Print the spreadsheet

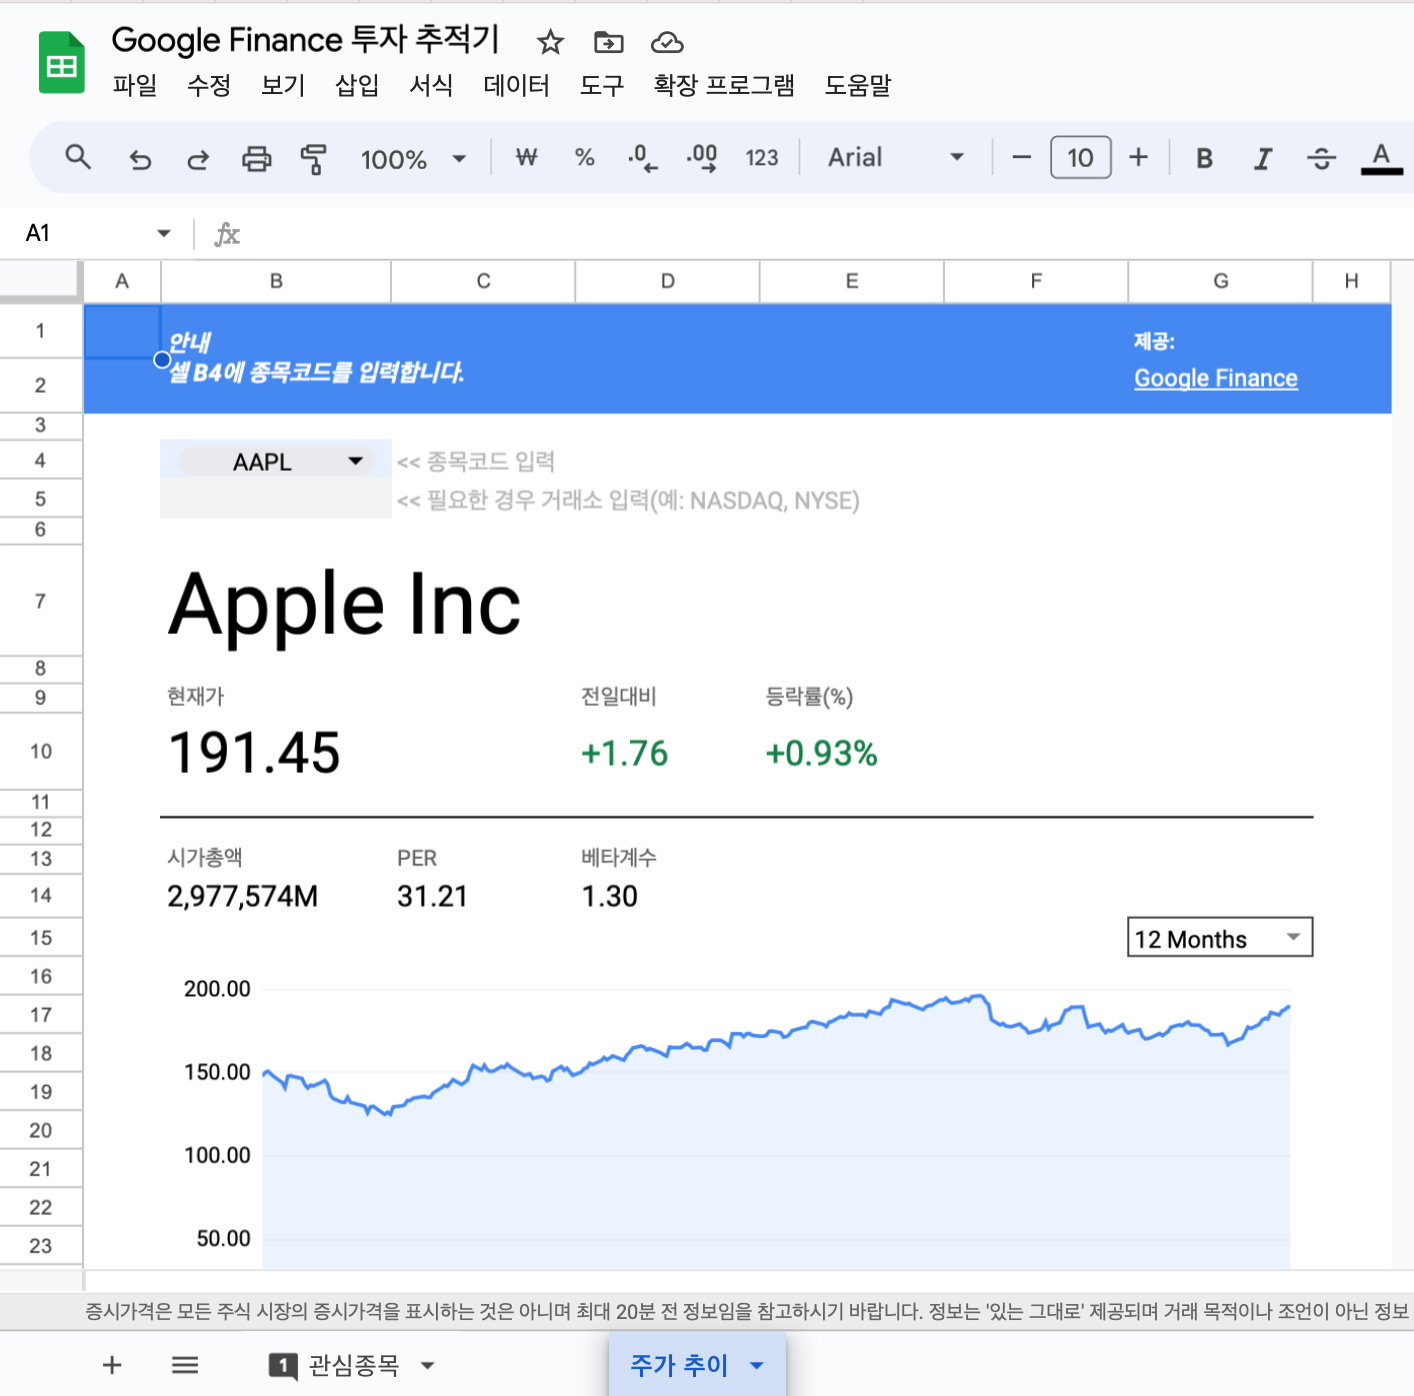click(x=257, y=158)
